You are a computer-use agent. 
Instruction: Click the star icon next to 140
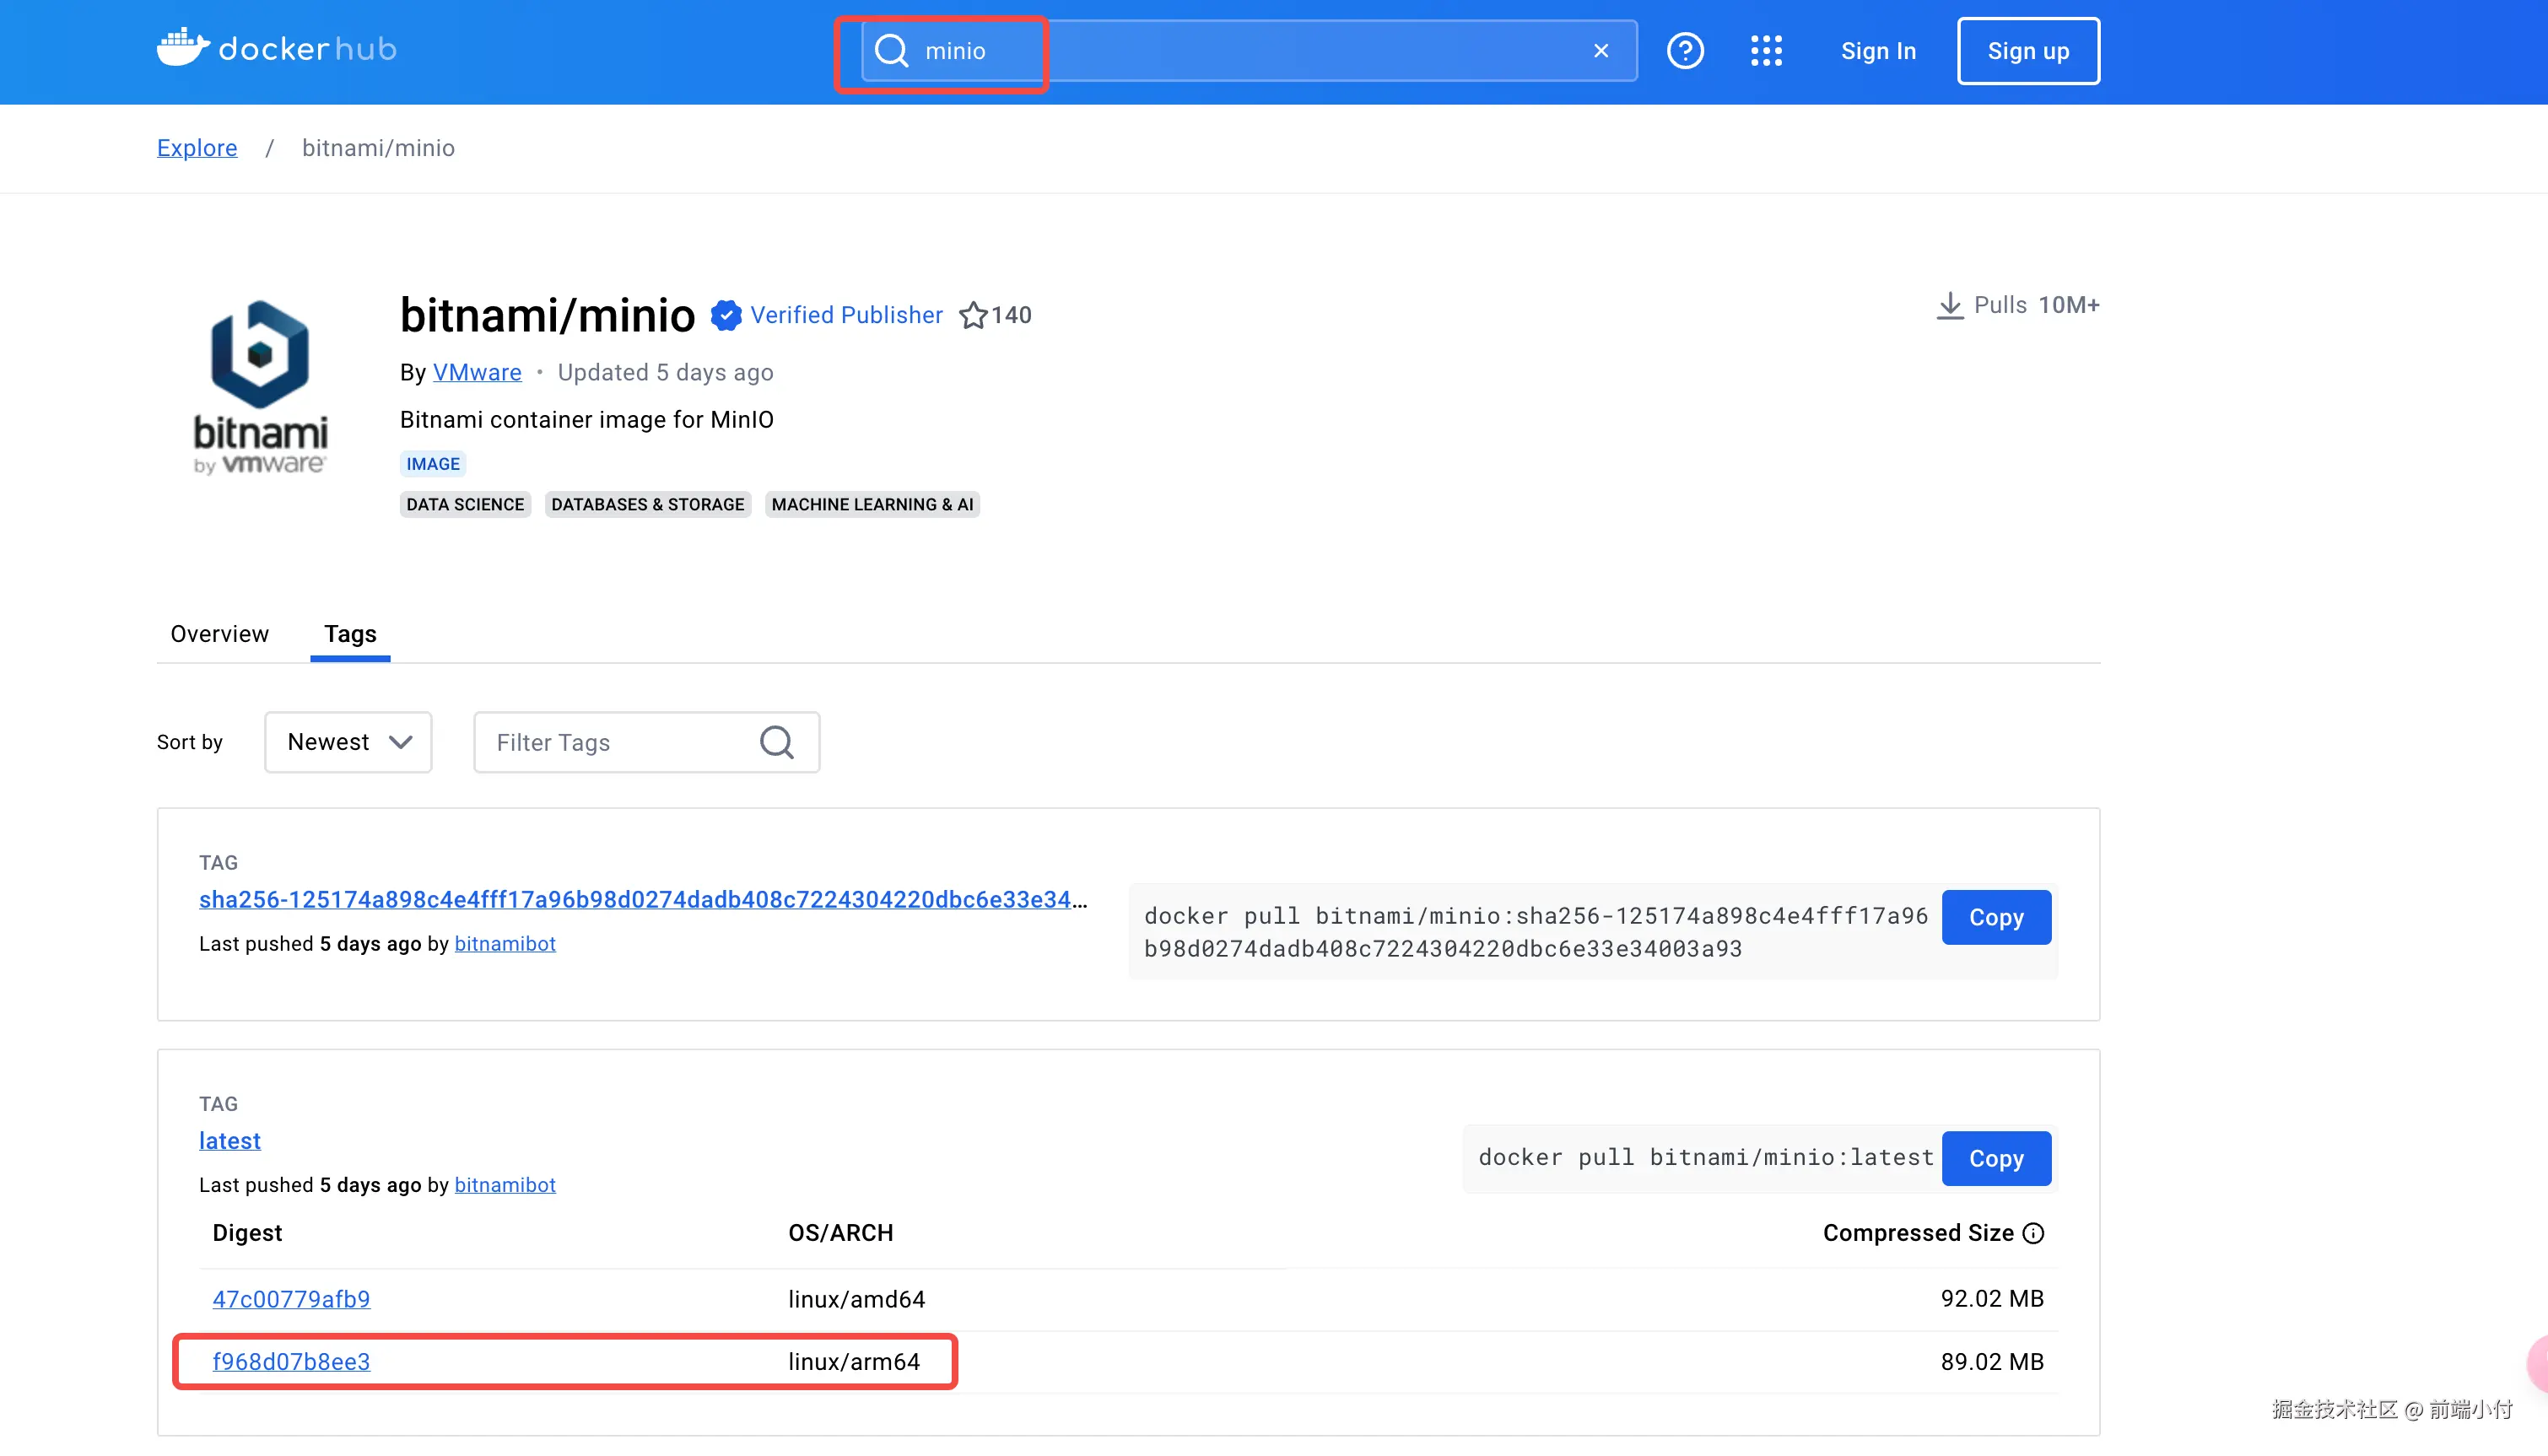[x=973, y=316]
